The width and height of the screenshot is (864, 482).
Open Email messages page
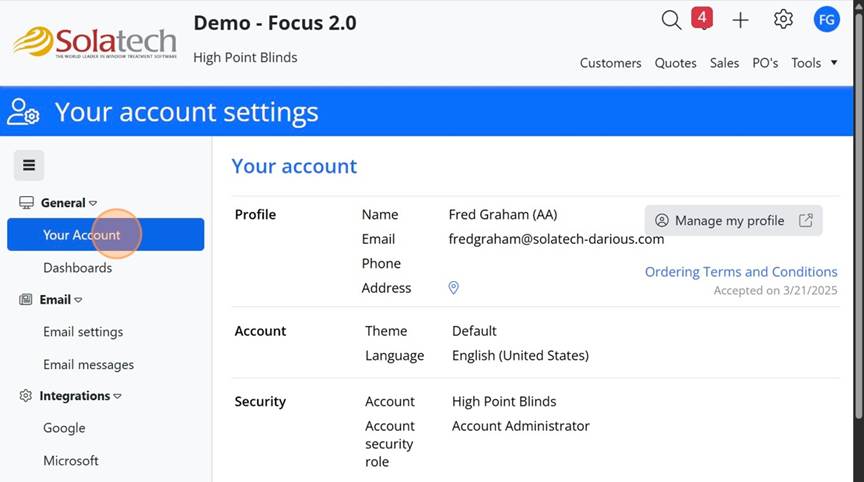(x=89, y=365)
